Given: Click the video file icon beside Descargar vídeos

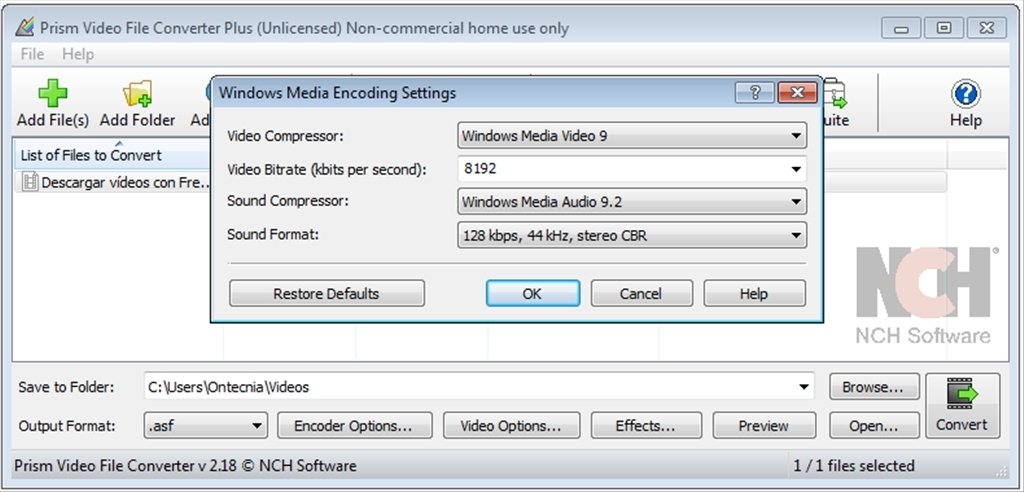Looking at the screenshot, I should click(30, 182).
